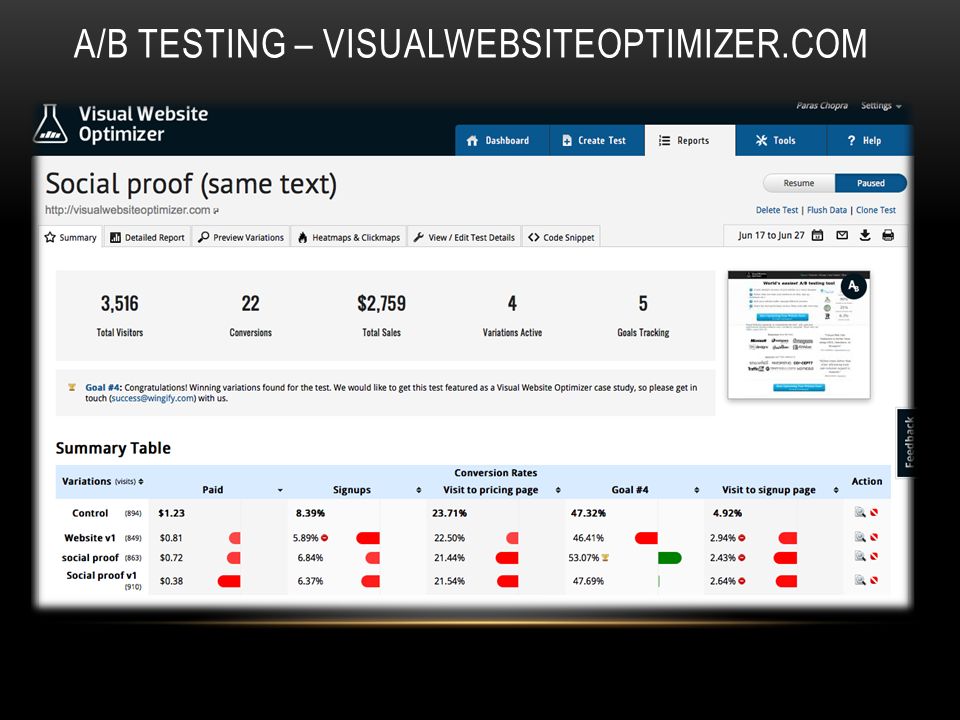Image resolution: width=960 pixels, height=720 pixels.
Task: Open the Heatmaps & Clickmaps tab
Action: tap(348, 238)
